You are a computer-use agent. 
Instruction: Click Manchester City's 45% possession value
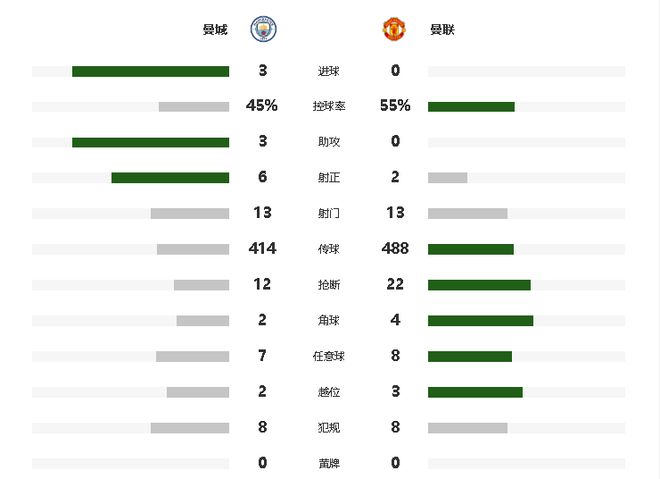261,105
